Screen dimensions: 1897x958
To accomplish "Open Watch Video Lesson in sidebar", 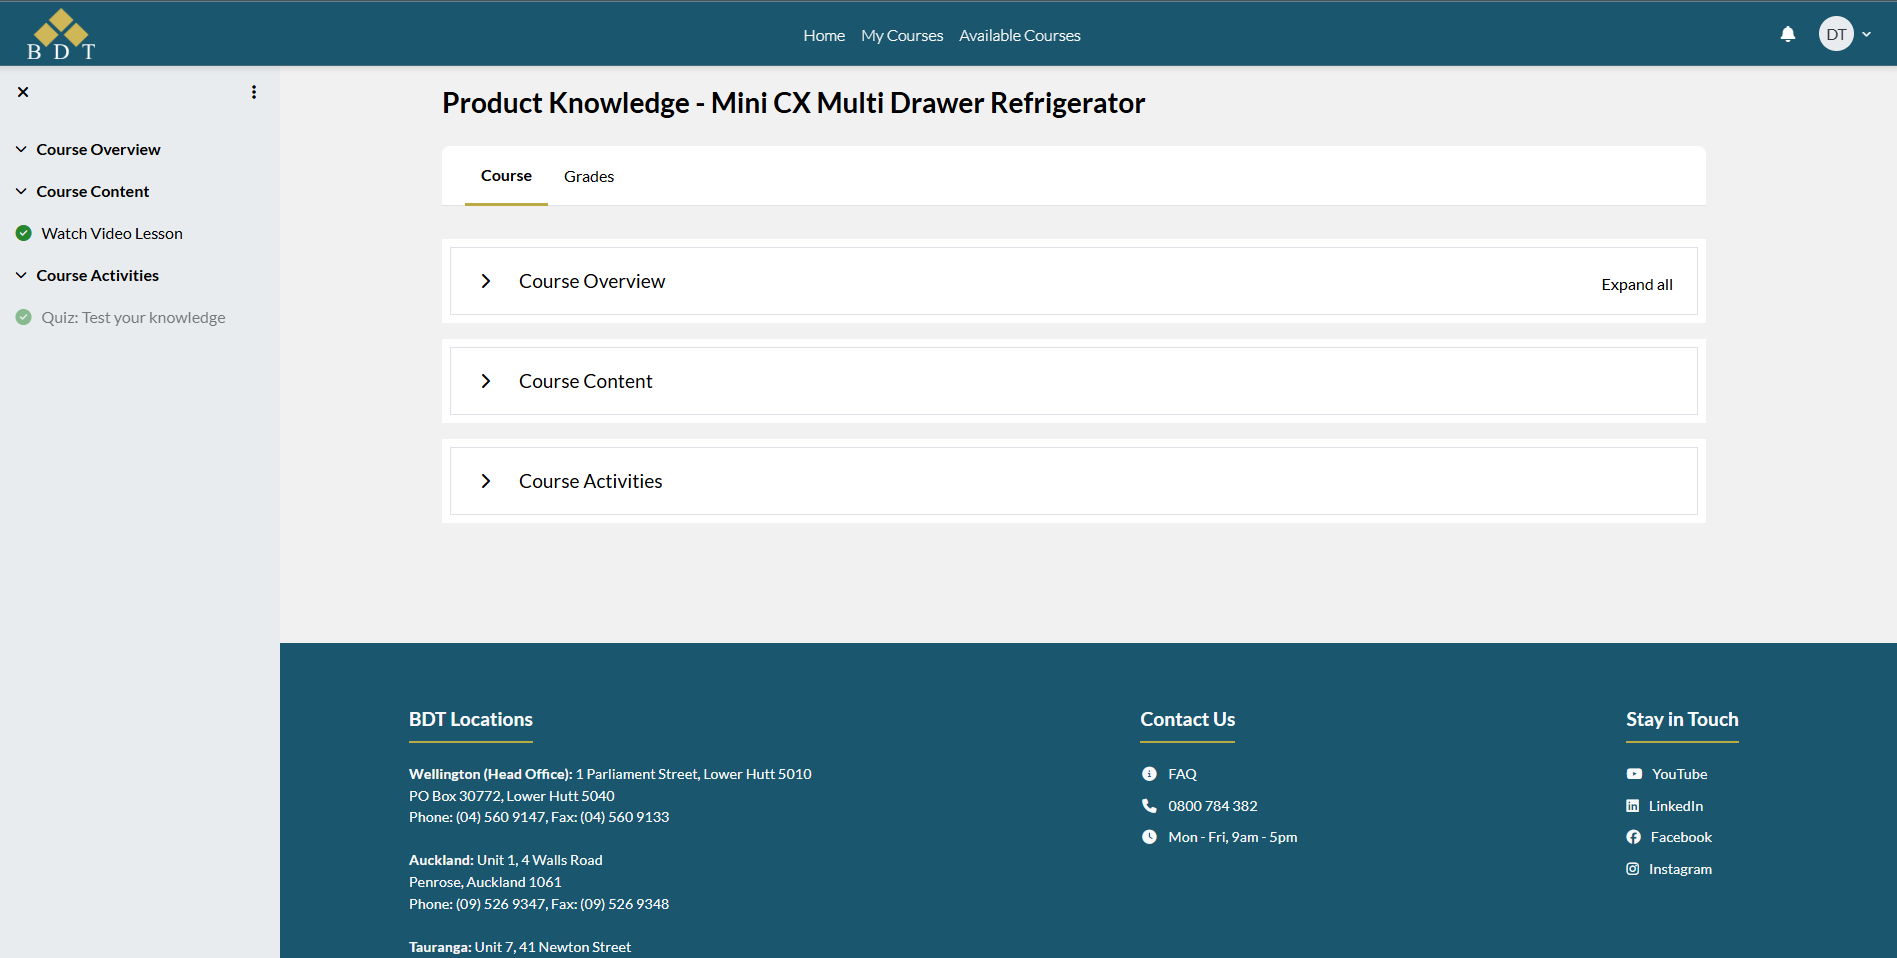I will (112, 233).
